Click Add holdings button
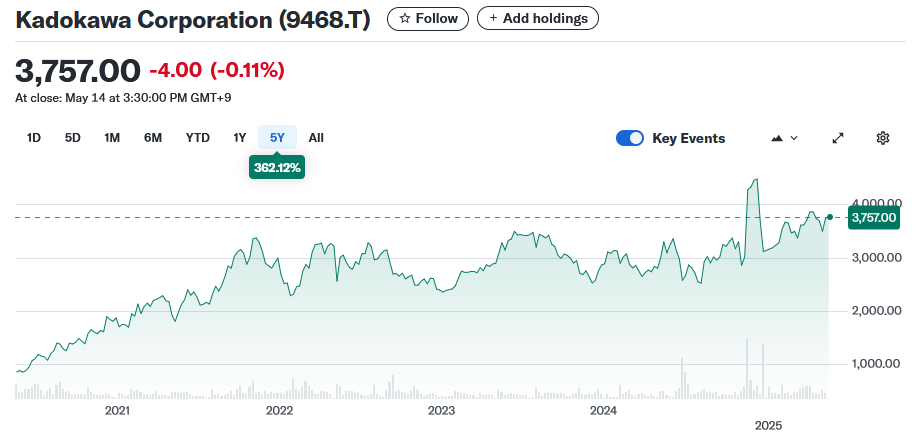 [537, 19]
